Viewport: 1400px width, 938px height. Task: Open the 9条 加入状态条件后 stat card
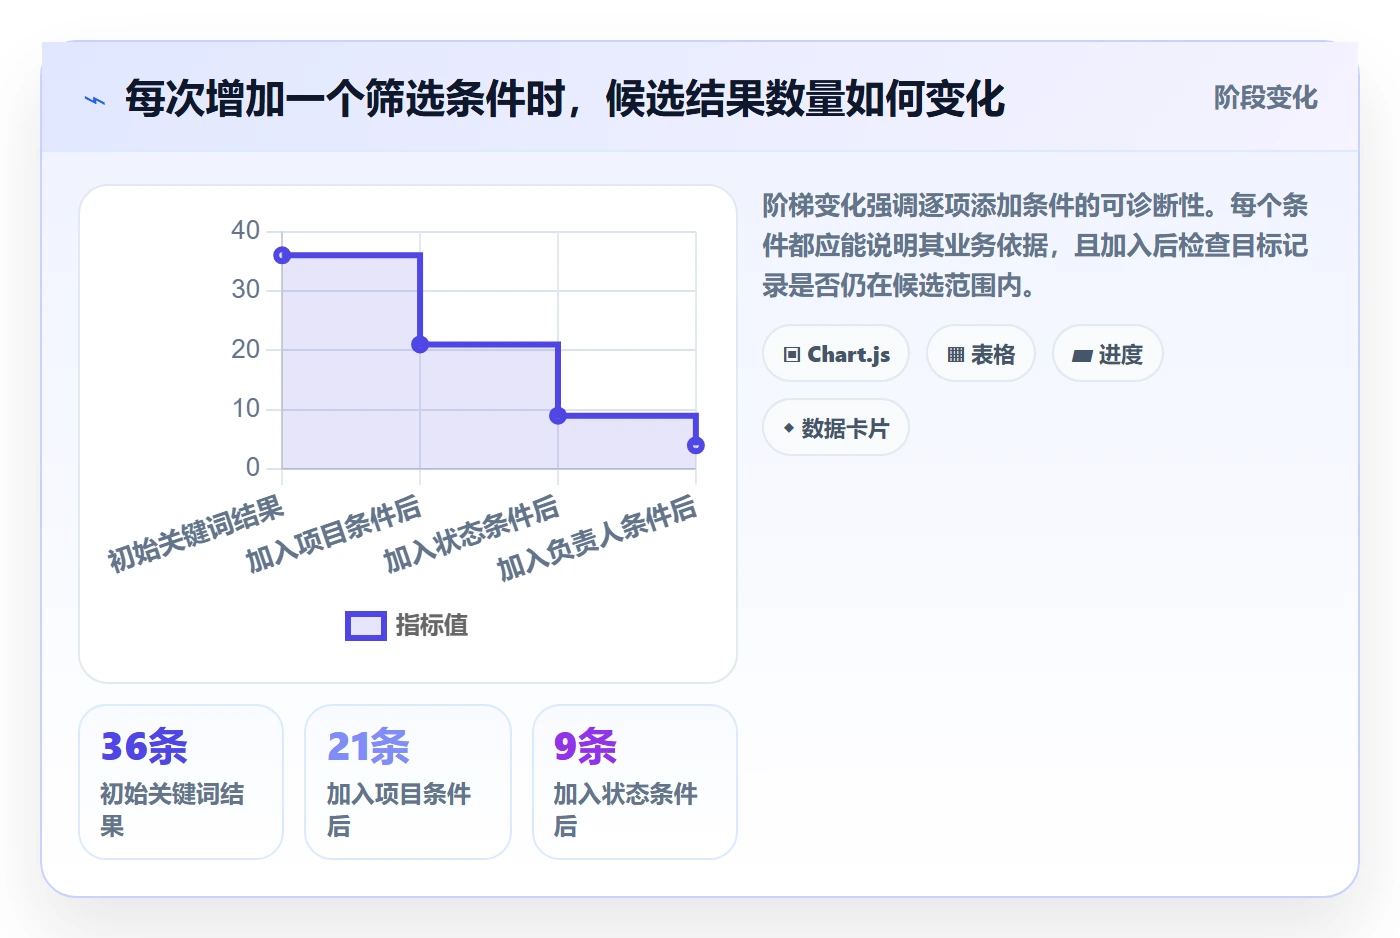(635, 782)
